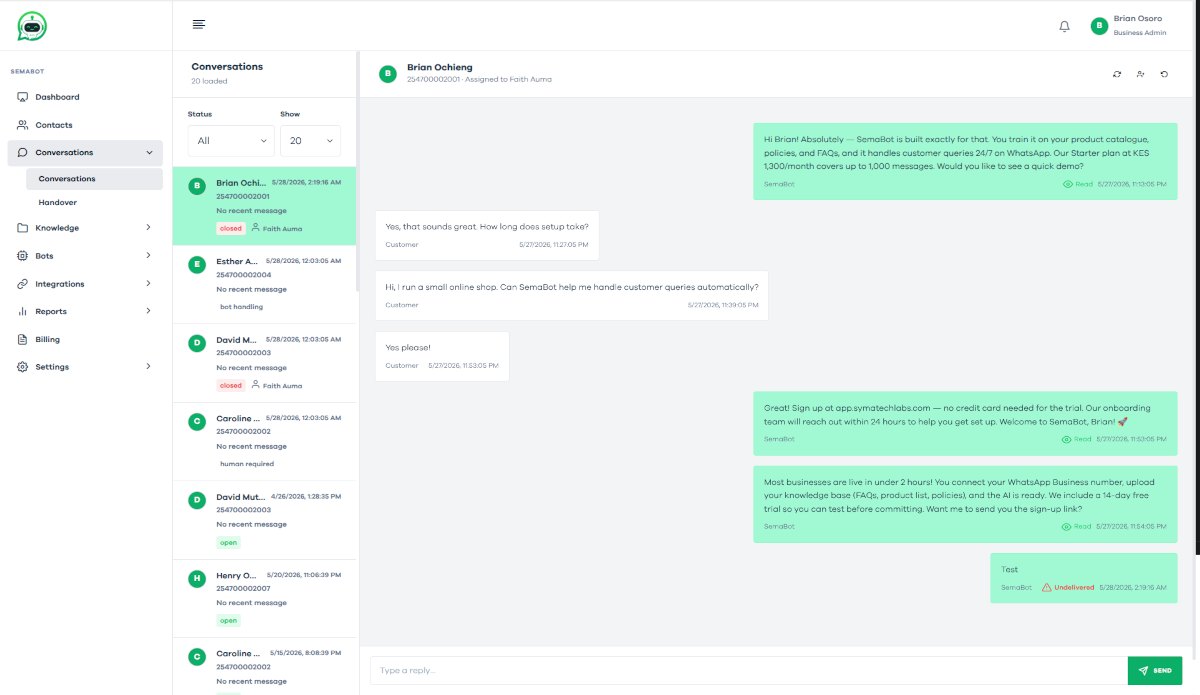1200x695 pixels.
Task: Click the Settings gear icon
Action: [23, 367]
